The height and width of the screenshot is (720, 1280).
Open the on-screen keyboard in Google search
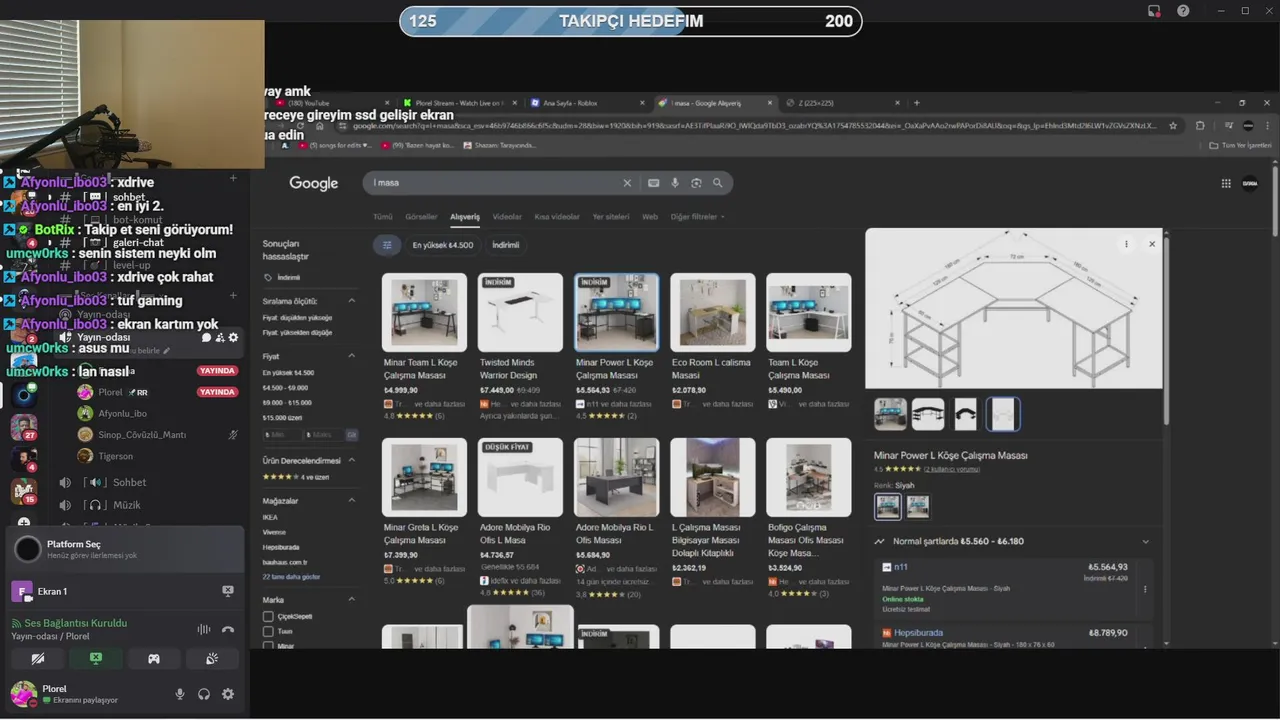click(x=653, y=183)
